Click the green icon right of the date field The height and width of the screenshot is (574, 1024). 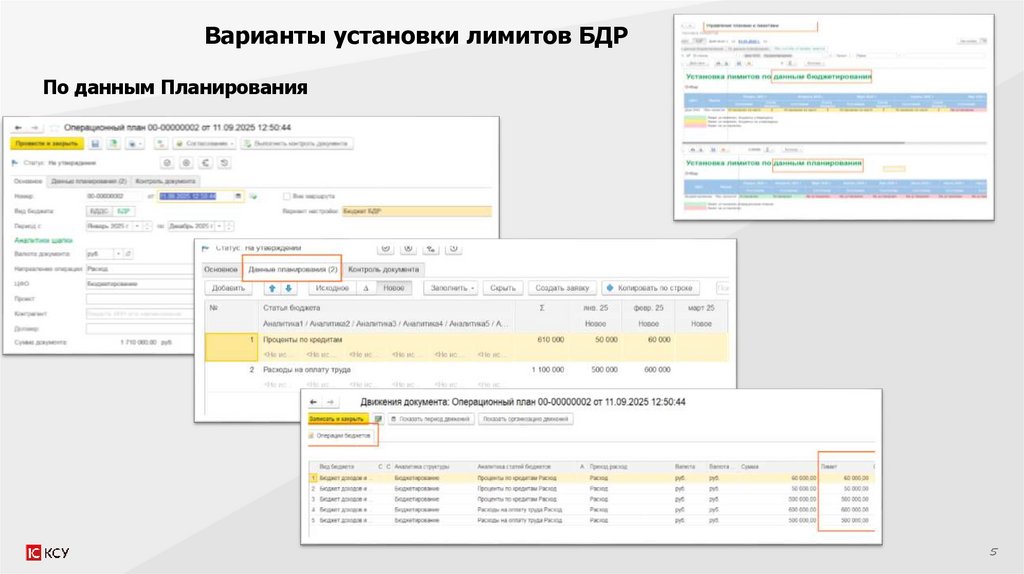[253, 196]
